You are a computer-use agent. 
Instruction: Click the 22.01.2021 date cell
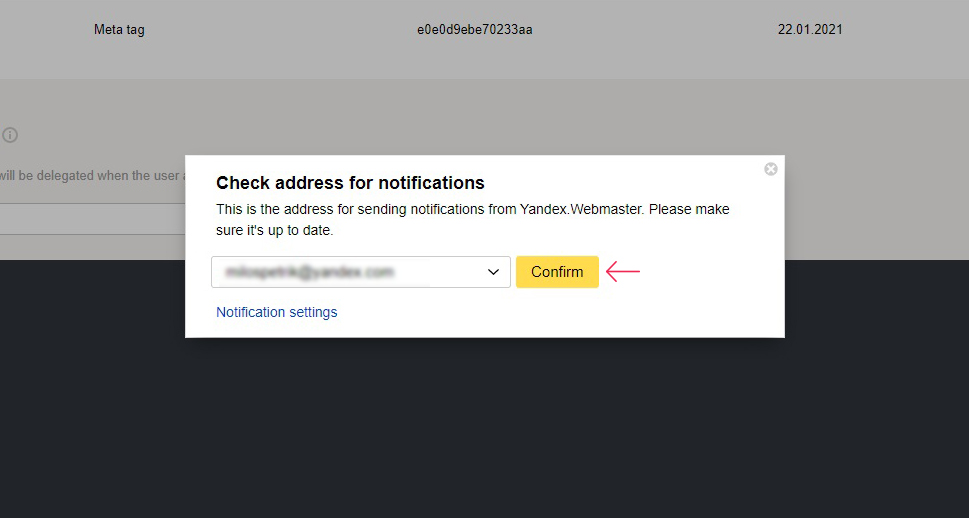coord(810,30)
